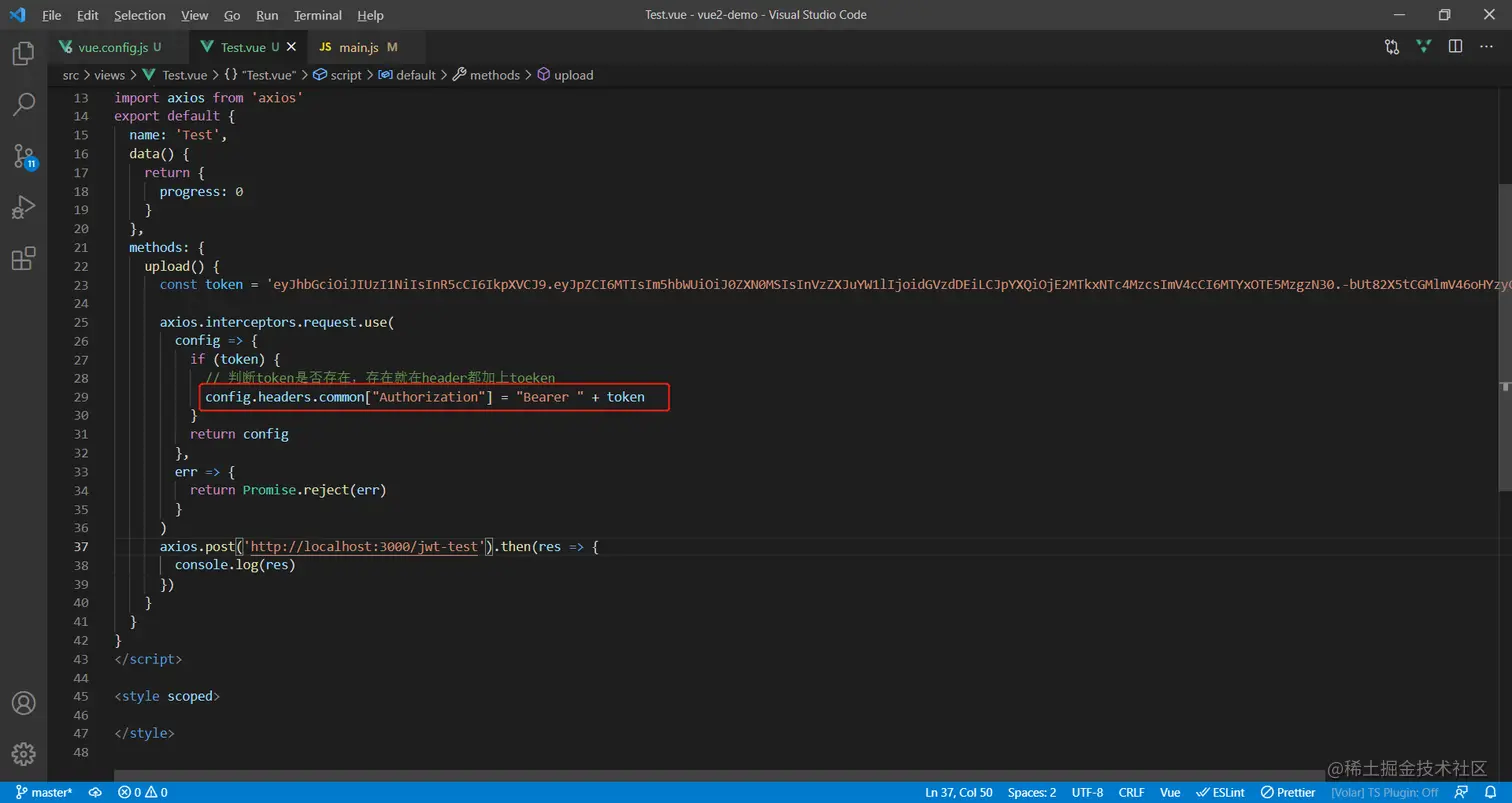
Task: Open the Selection menu
Action: (140, 15)
